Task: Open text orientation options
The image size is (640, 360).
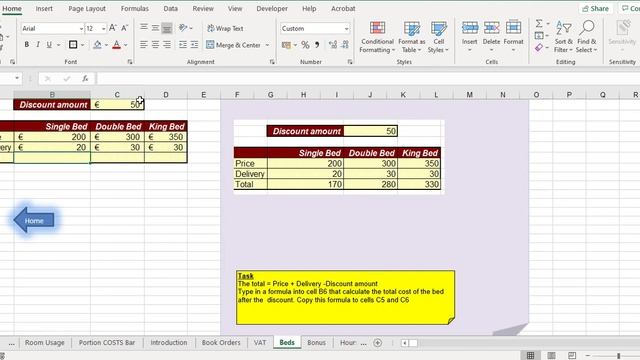Action: pos(185,28)
